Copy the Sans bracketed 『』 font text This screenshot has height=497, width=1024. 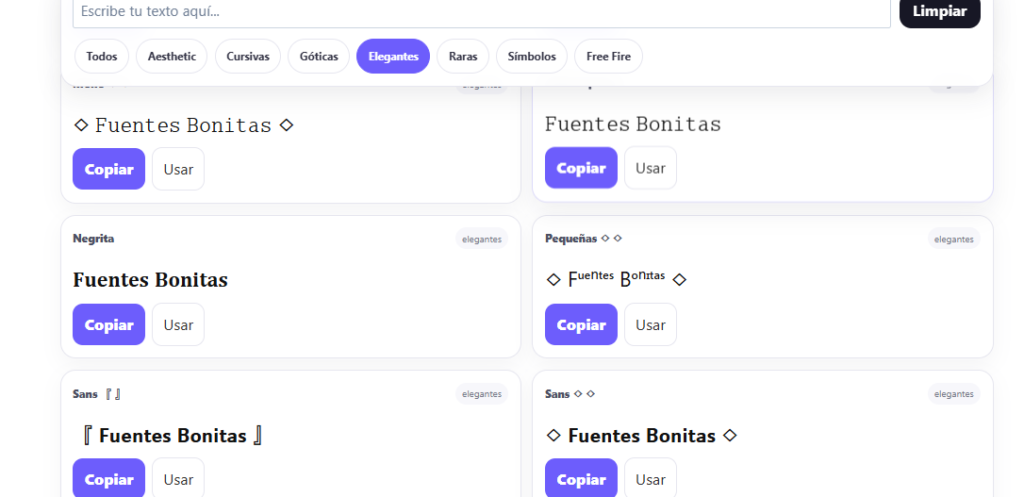click(x=109, y=479)
